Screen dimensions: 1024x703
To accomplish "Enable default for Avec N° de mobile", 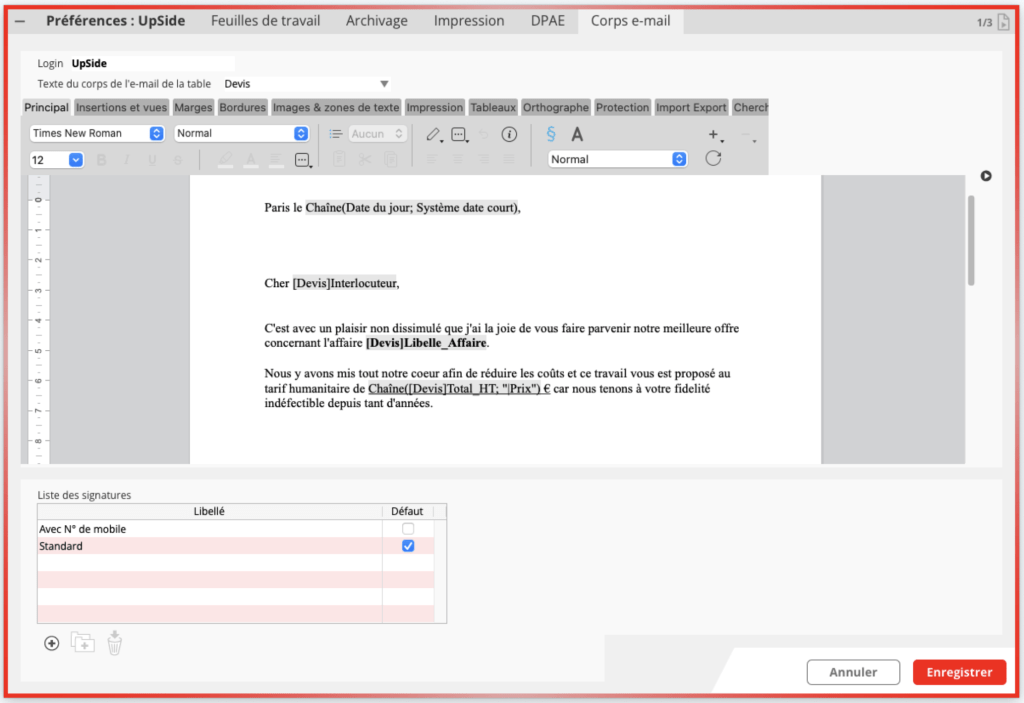I will (x=407, y=529).
